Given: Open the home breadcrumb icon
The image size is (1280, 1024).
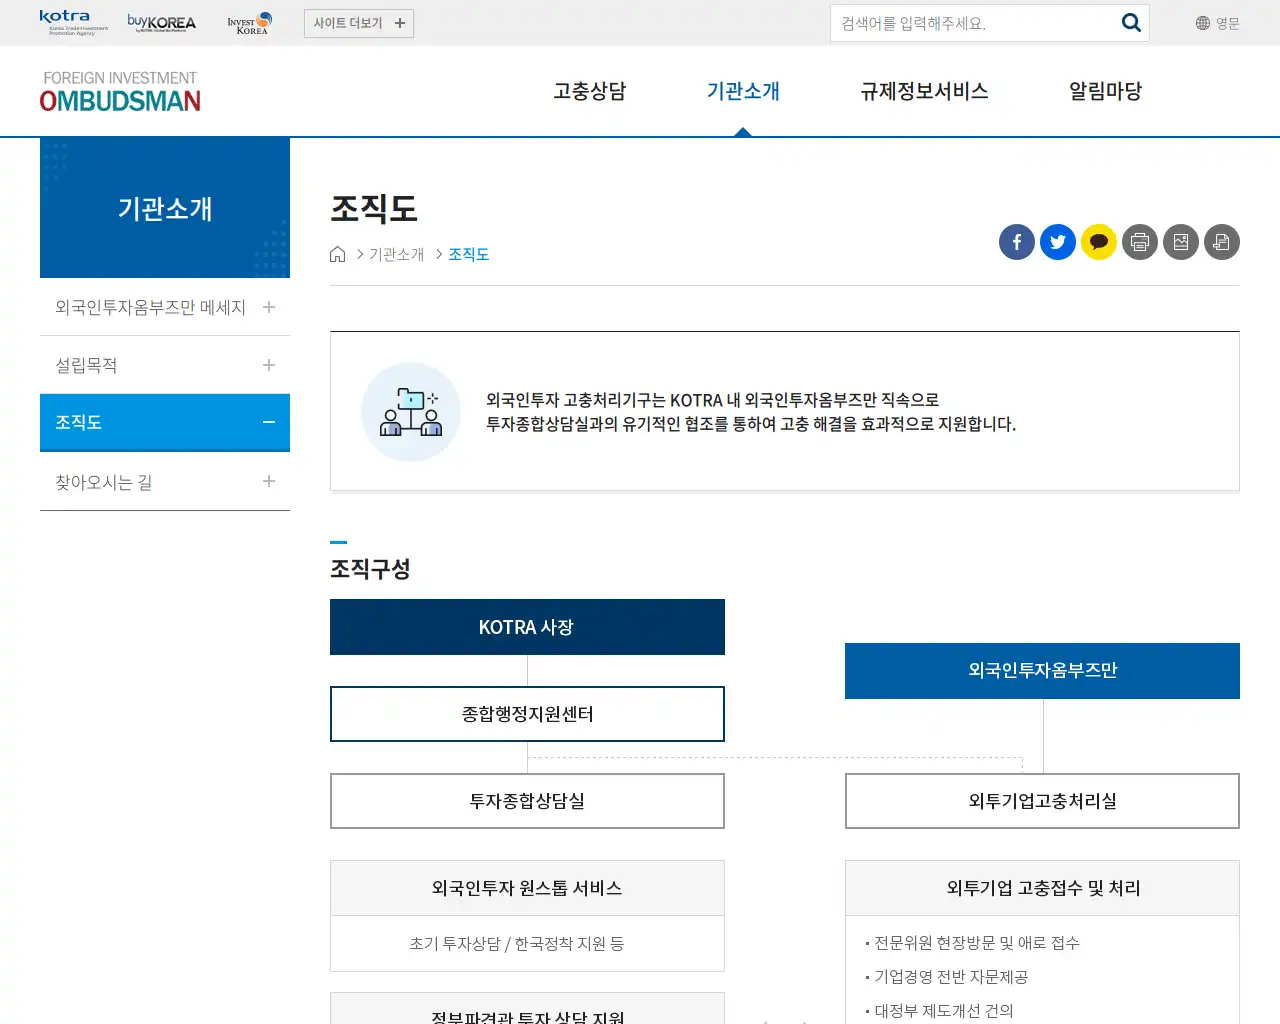Looking at the screenshot, I should pyautogui.click(x=337, y=253).
